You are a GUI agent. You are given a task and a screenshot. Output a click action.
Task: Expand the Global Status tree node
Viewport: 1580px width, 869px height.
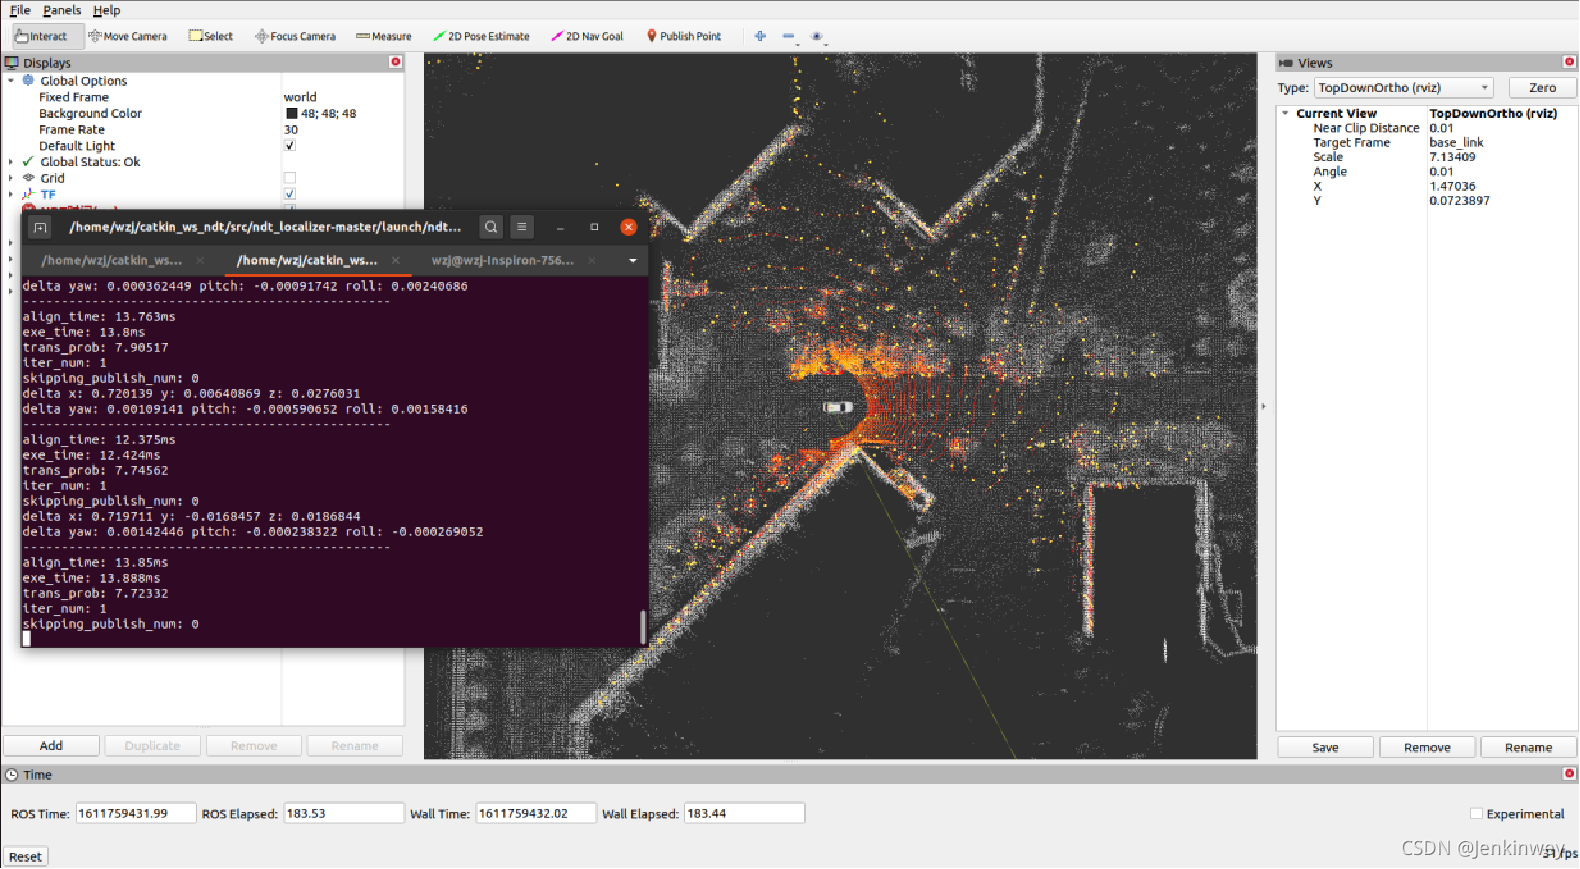coord(11,162)
